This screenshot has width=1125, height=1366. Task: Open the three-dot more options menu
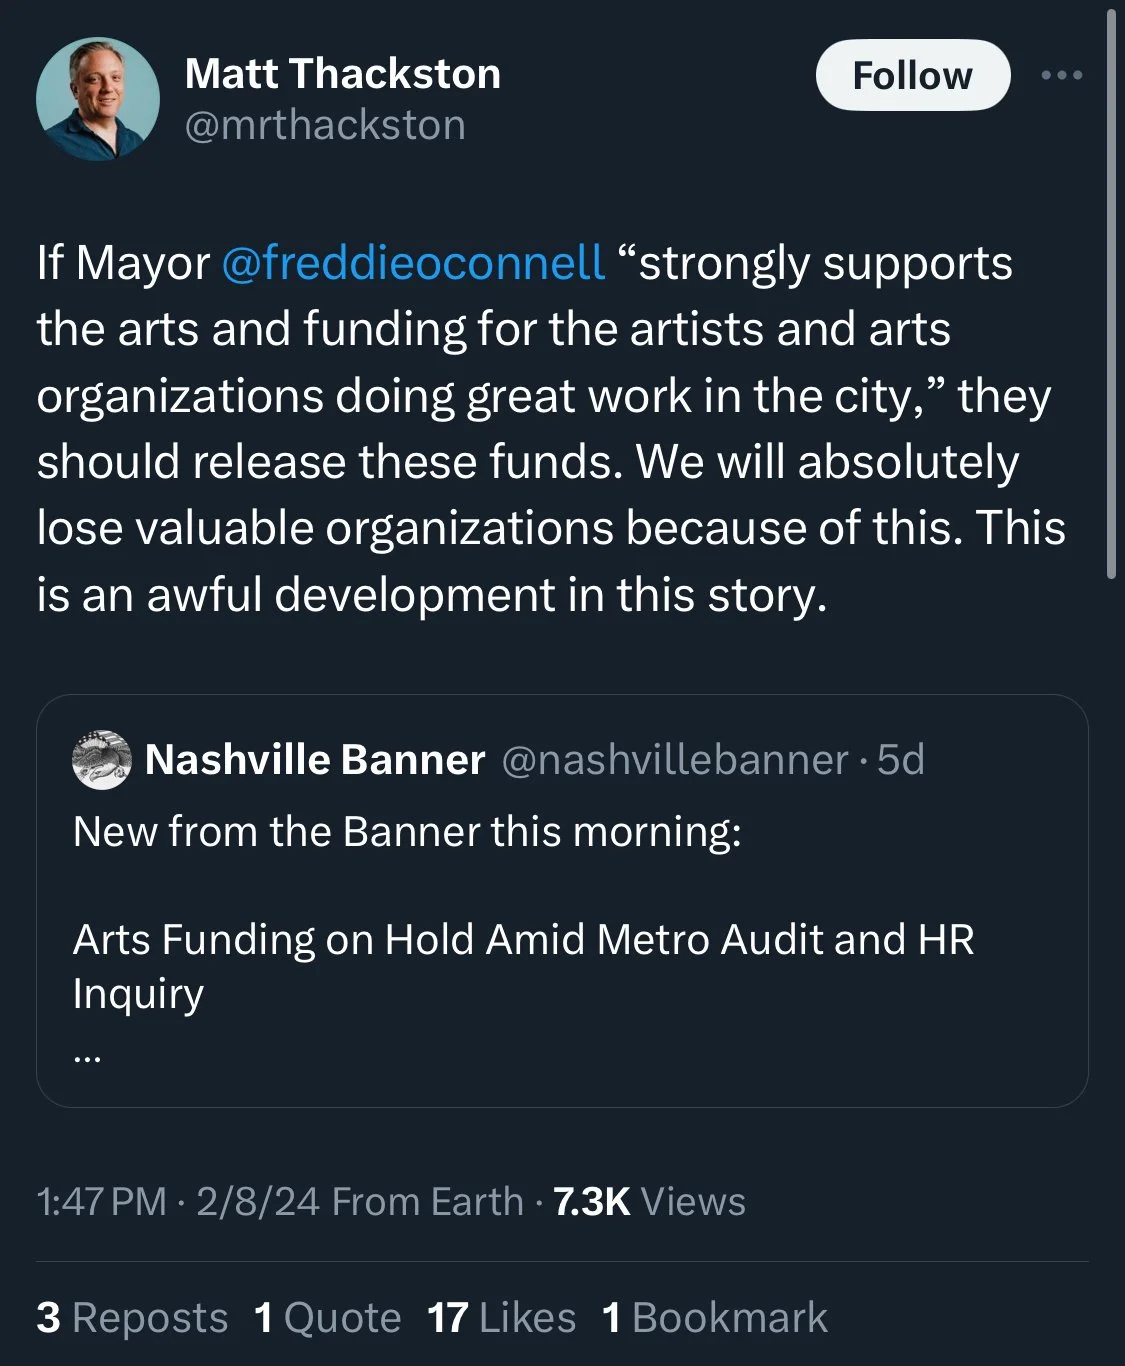coord(1061,76)
